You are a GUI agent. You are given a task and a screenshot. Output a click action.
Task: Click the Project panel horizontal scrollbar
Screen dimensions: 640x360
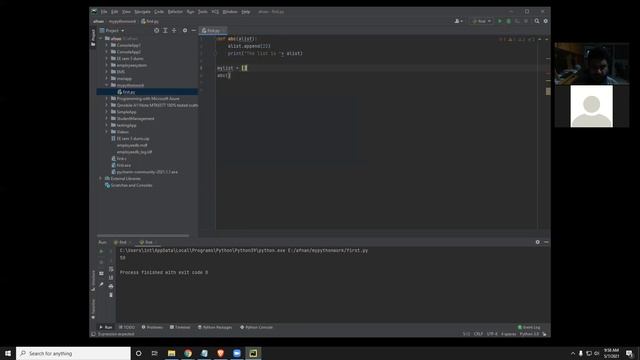coord(143,236)
